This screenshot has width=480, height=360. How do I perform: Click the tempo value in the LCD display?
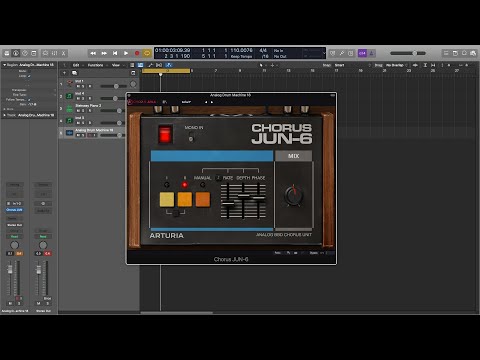[x=241, y=50]
